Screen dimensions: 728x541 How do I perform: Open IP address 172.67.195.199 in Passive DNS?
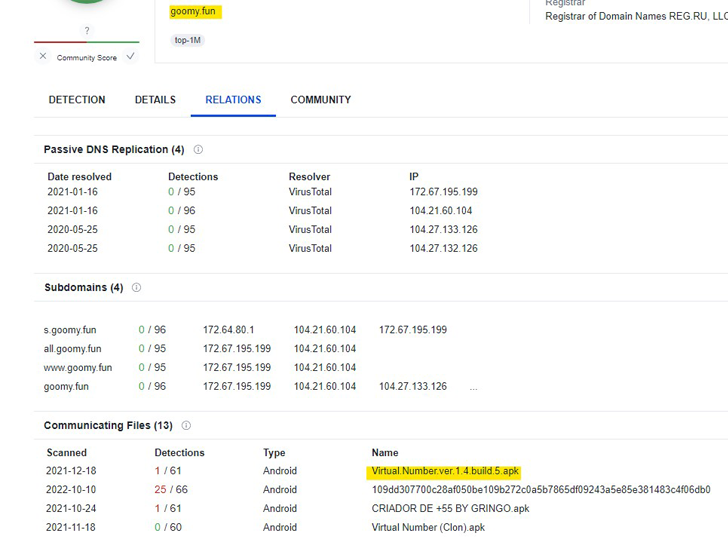(x=443, y=192)
